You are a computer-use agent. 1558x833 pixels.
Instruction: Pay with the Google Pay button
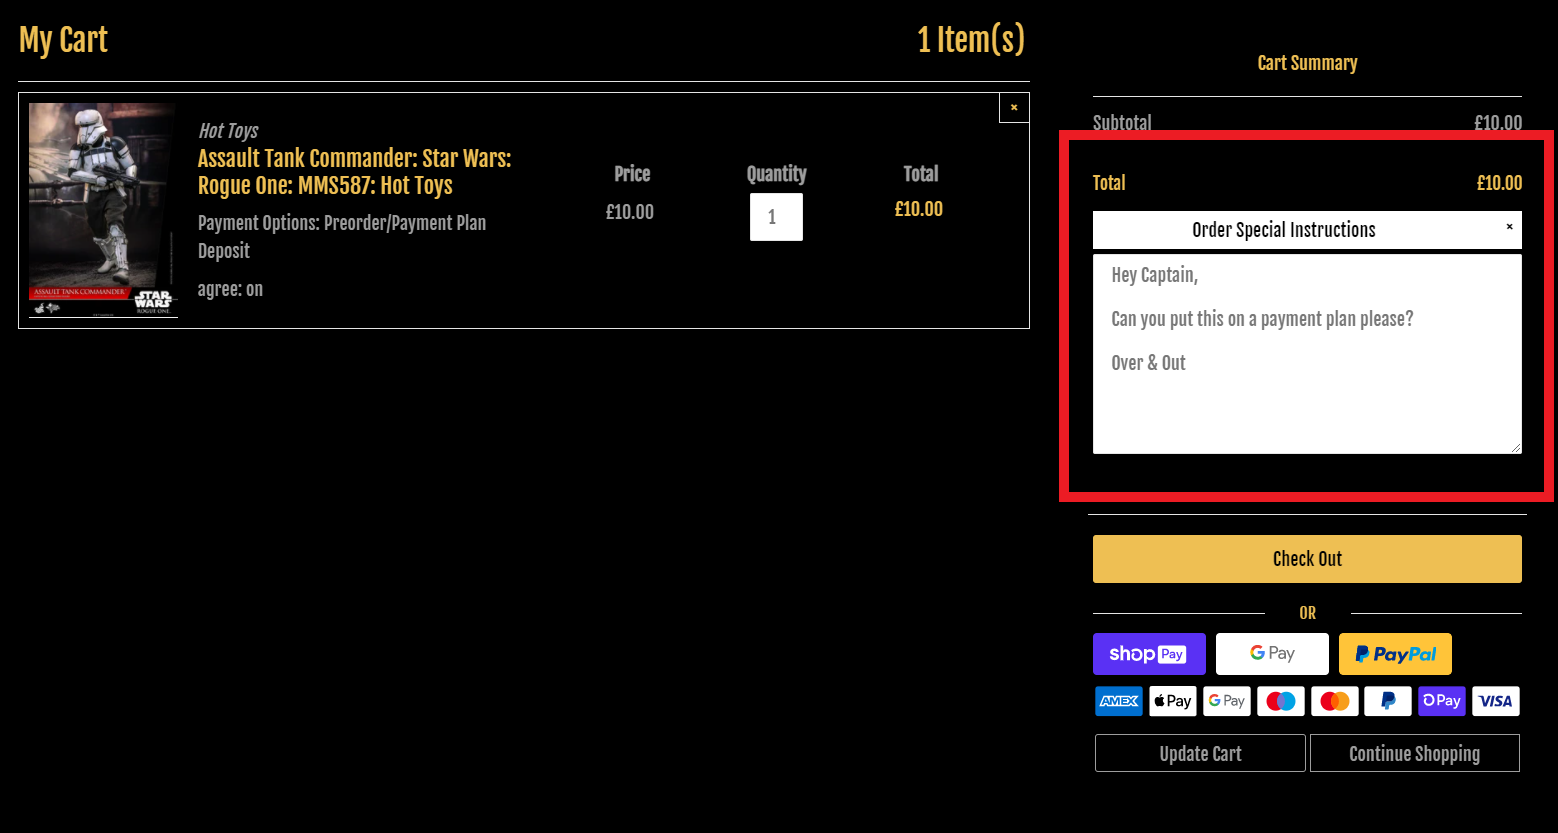click(x=1272, y=654)
